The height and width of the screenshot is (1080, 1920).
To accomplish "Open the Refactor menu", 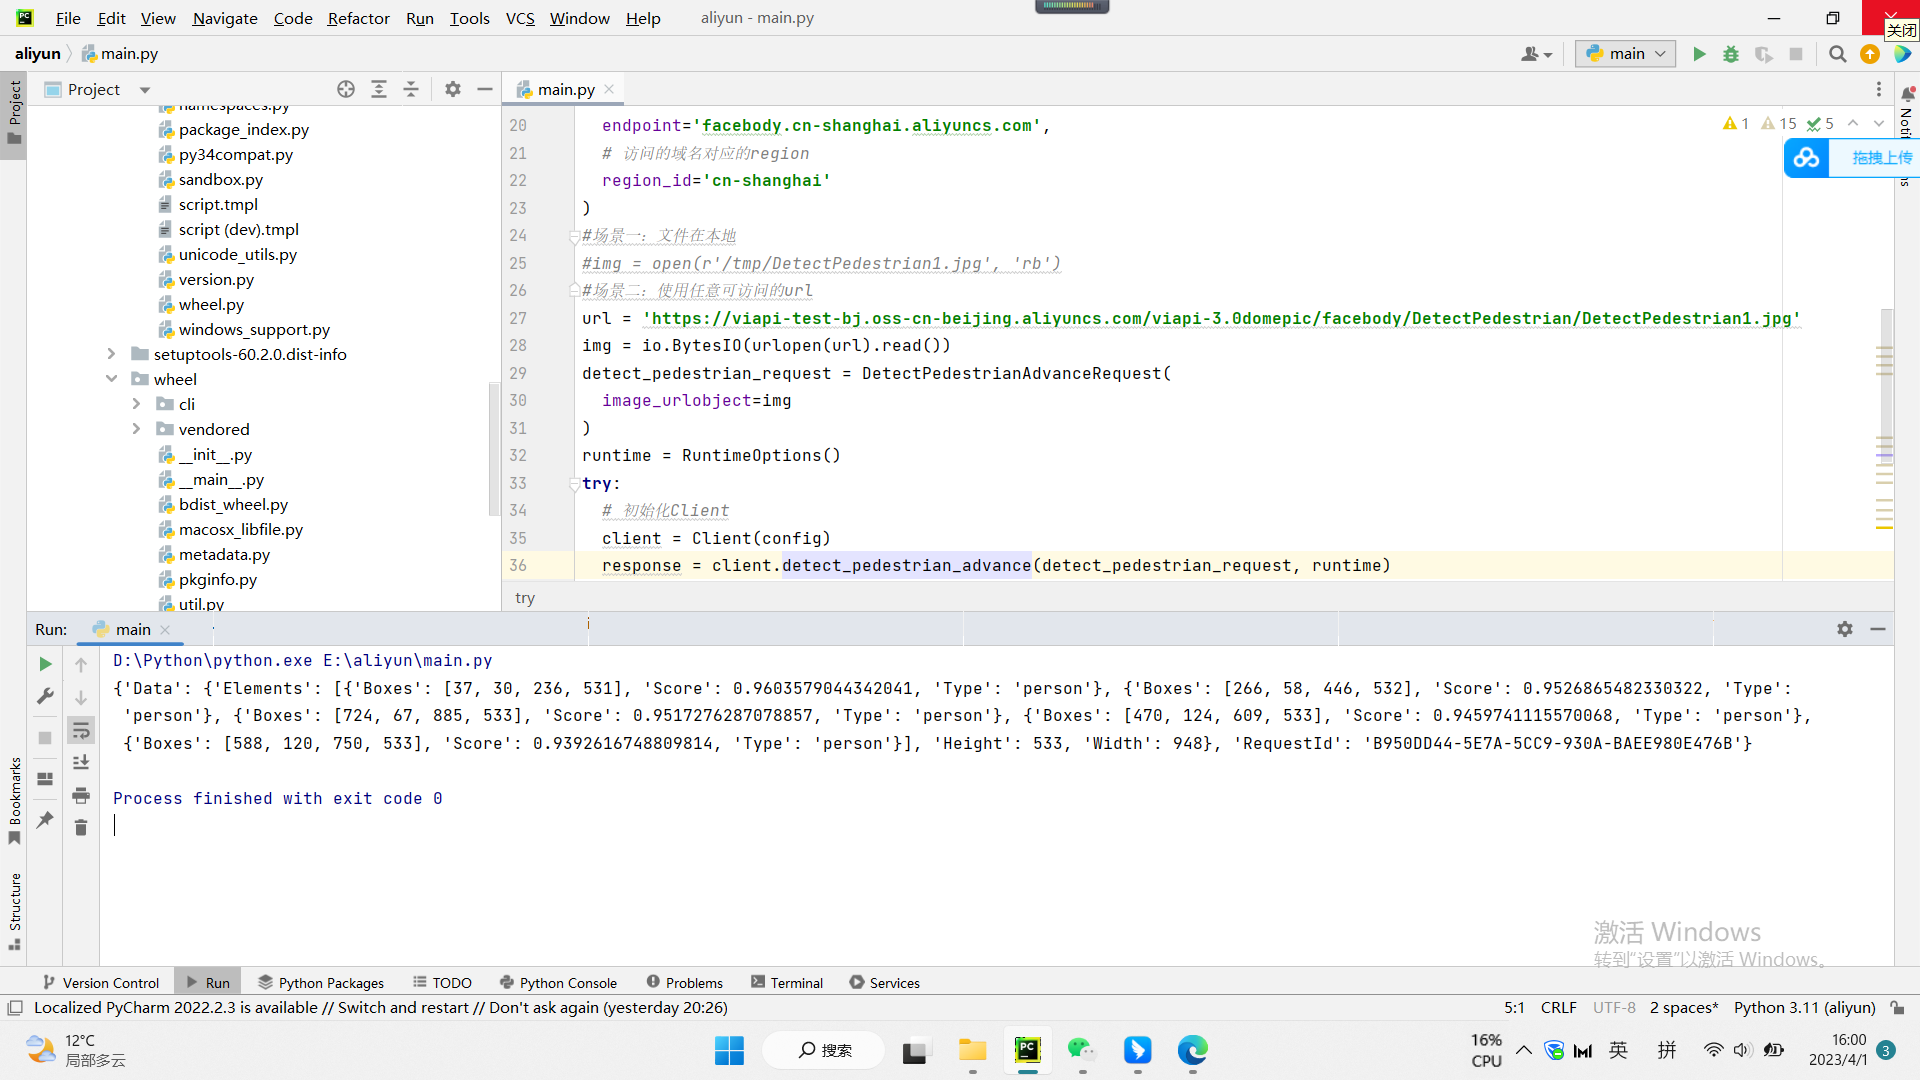I will tap(358, 18).
